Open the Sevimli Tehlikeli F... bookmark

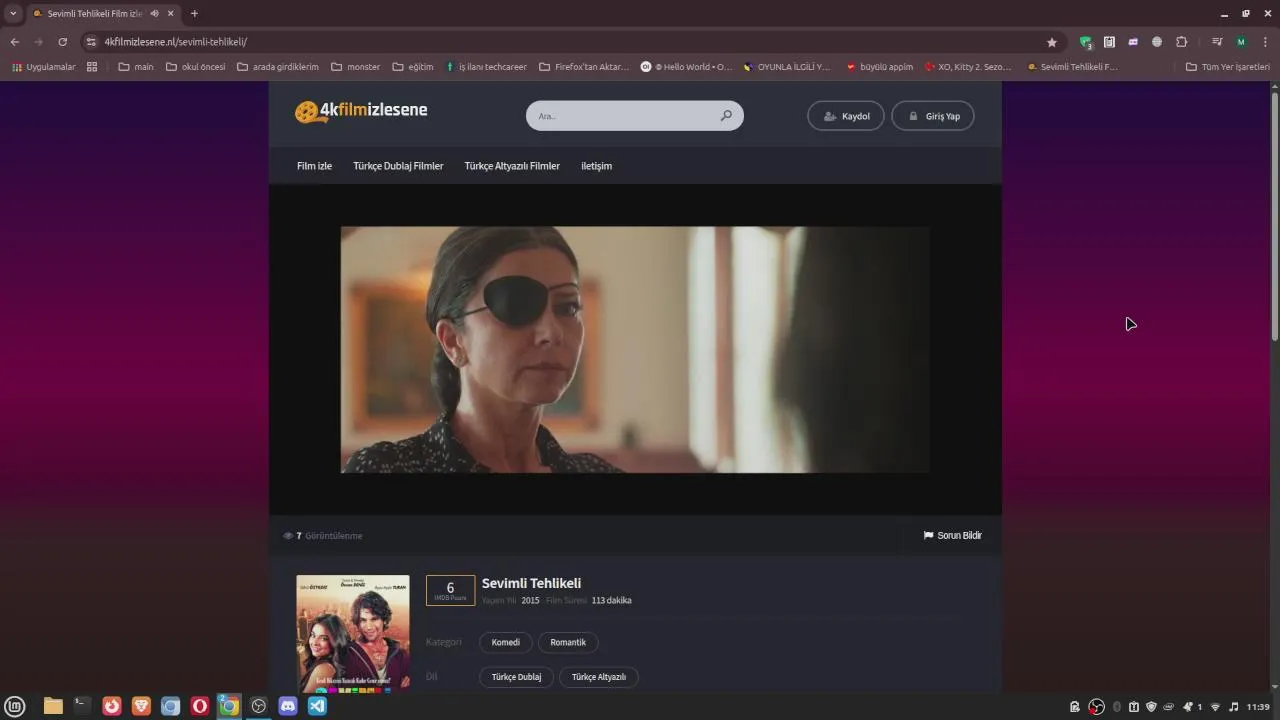coord(1073,67)
